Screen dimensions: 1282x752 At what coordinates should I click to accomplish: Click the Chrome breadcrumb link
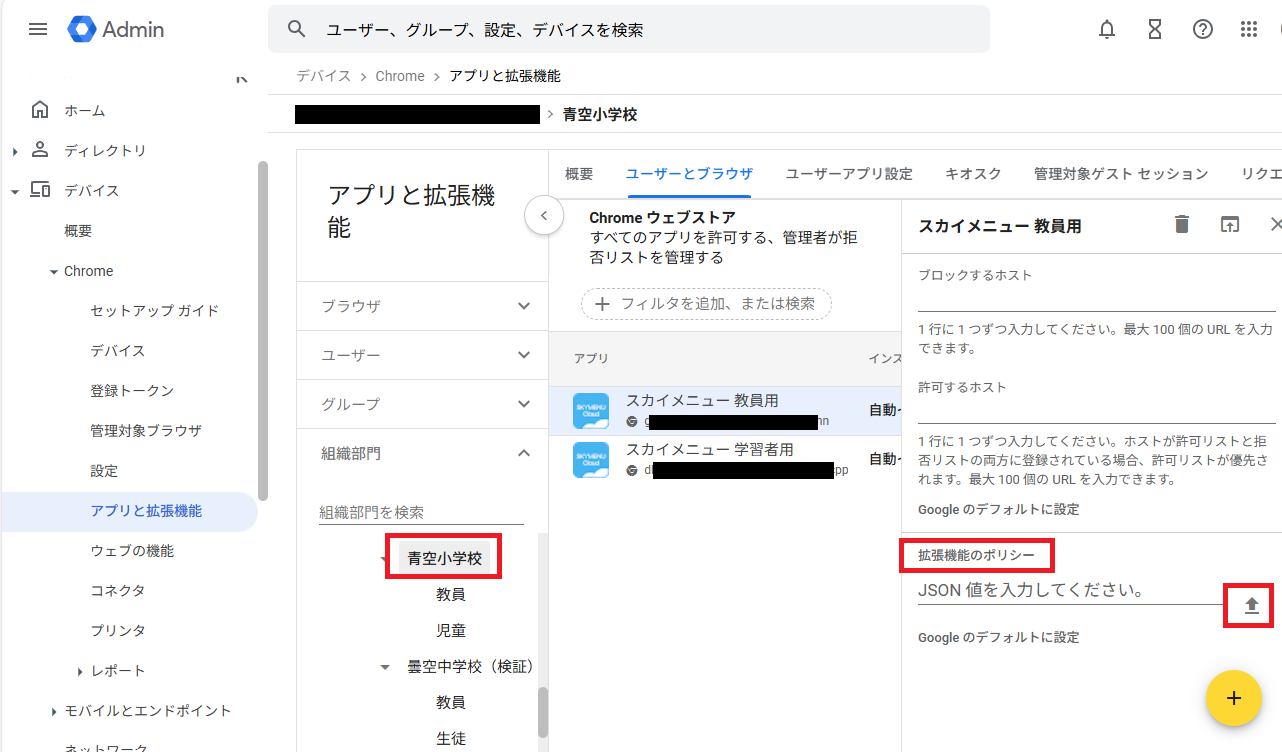pyautogui.click(x=400, y=76)
